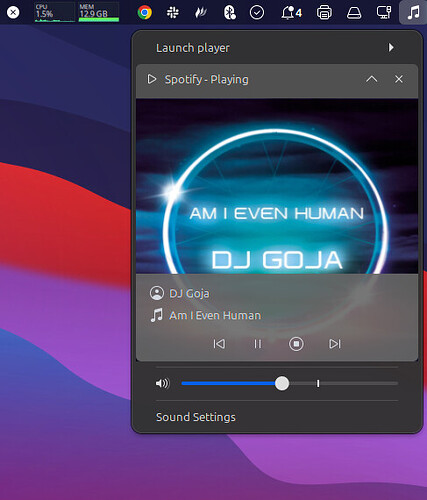
Task: Click the track title Am I Even Human
Action: [x=215, y=315]
